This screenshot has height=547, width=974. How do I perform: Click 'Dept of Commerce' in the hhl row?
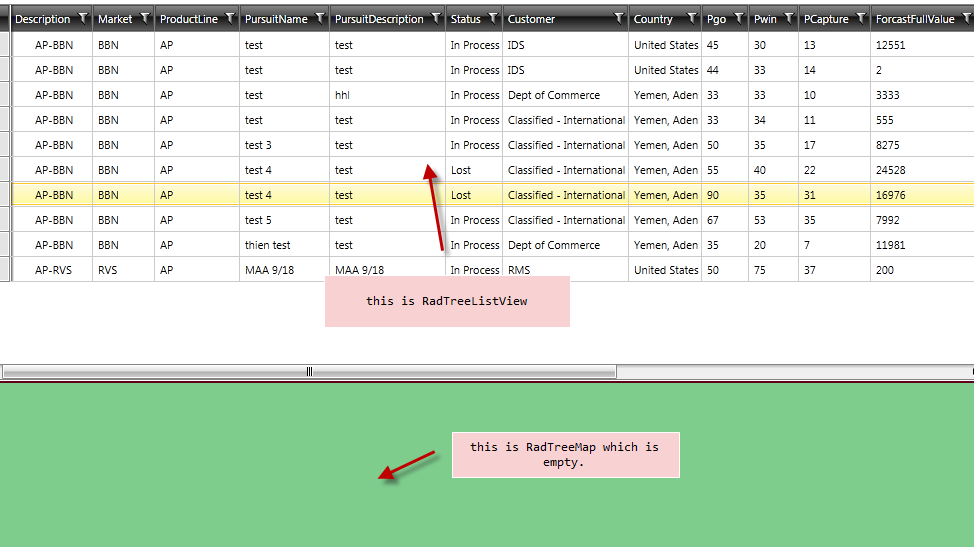click(553, 95)
